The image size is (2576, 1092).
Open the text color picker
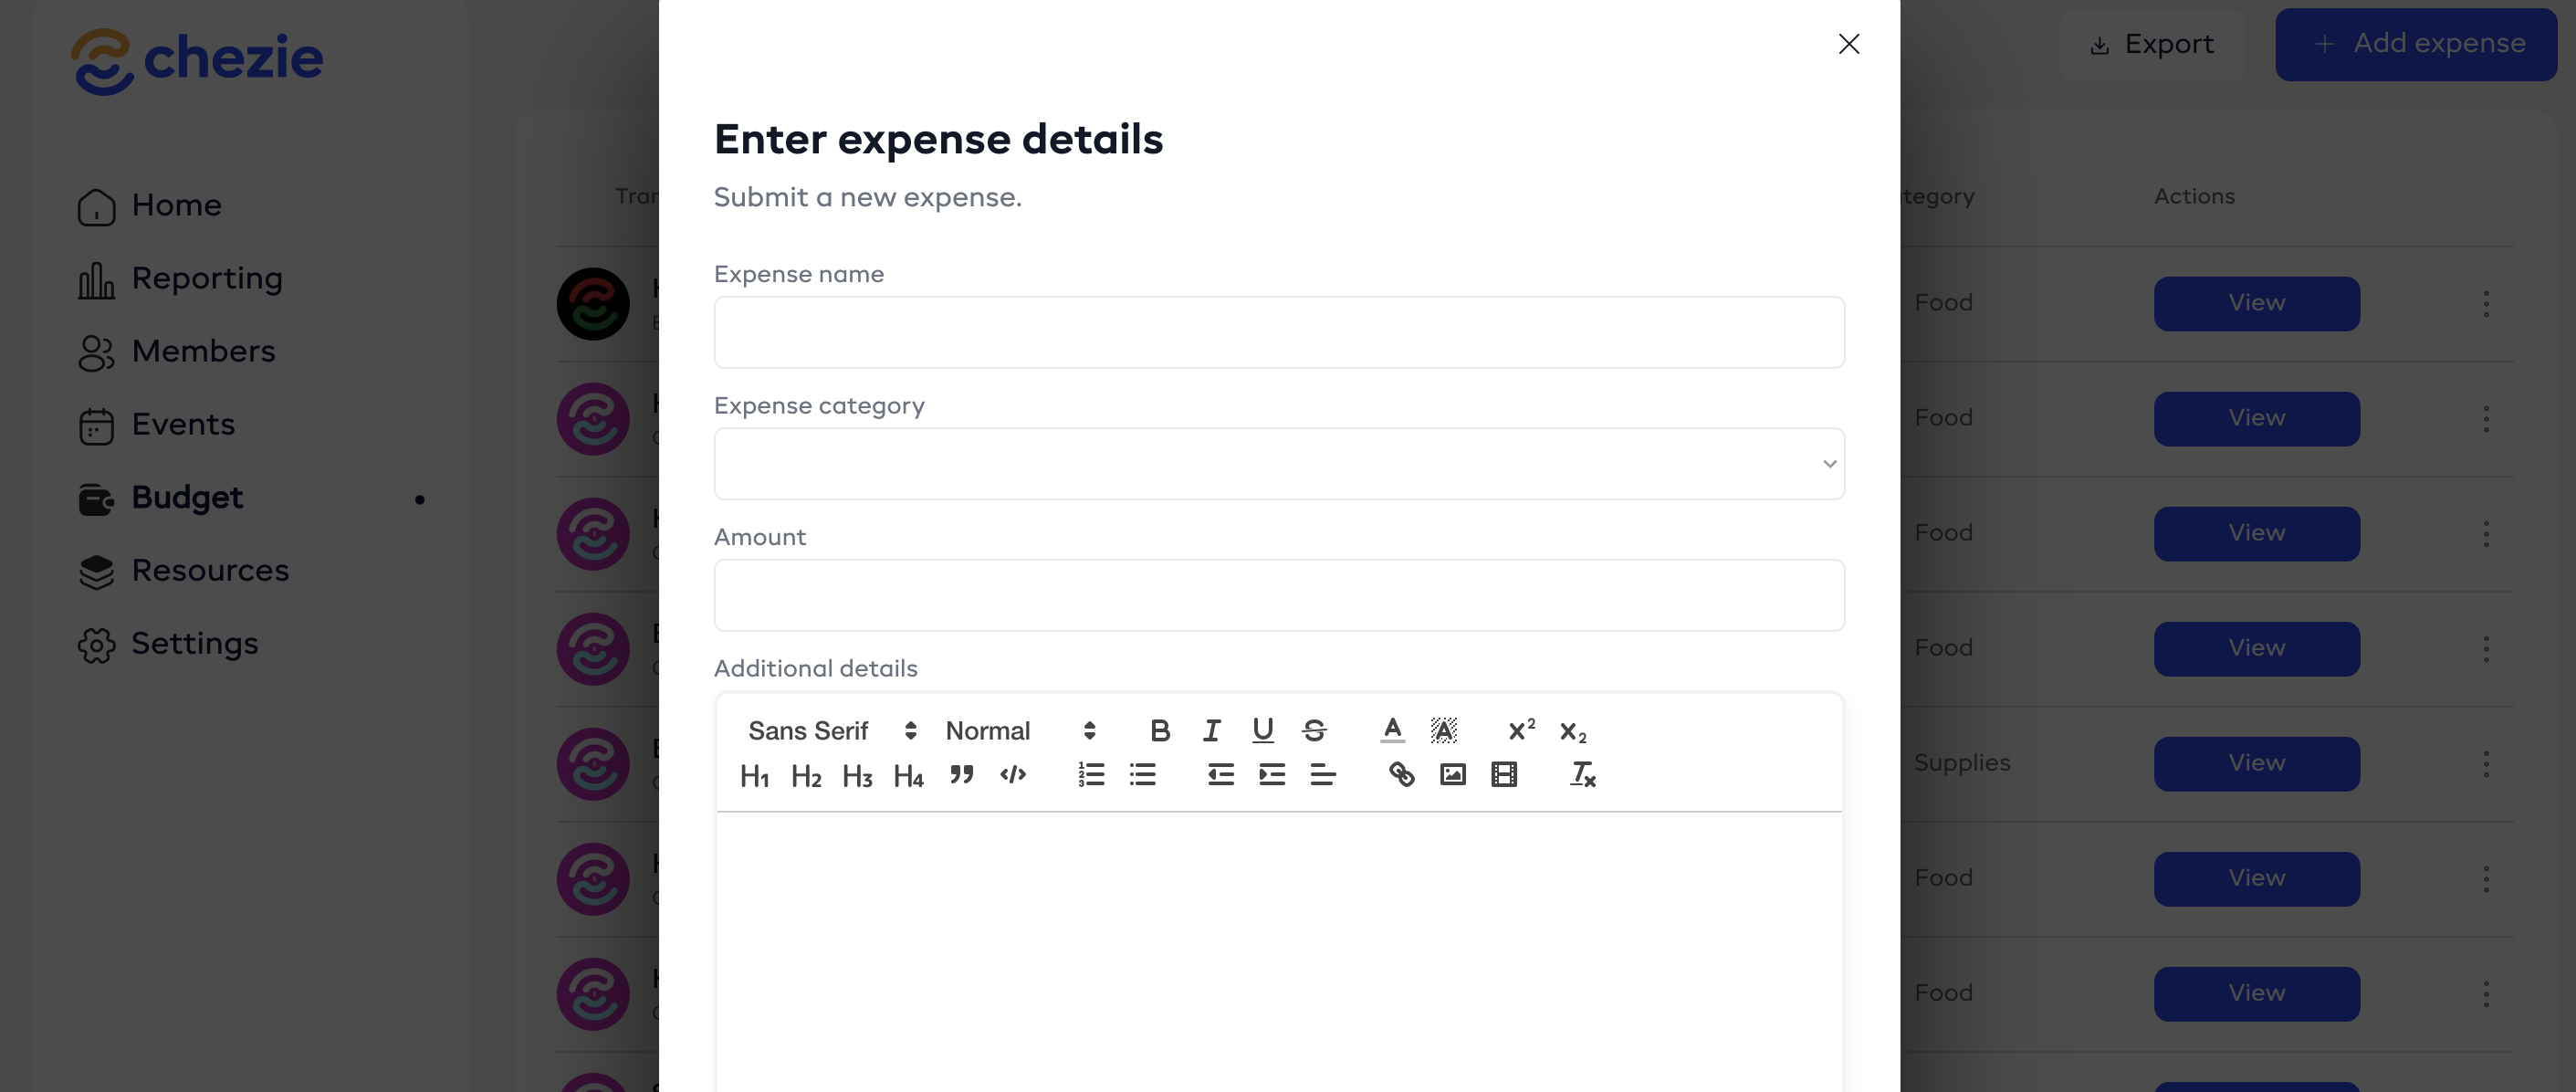tap(1392, 731)
